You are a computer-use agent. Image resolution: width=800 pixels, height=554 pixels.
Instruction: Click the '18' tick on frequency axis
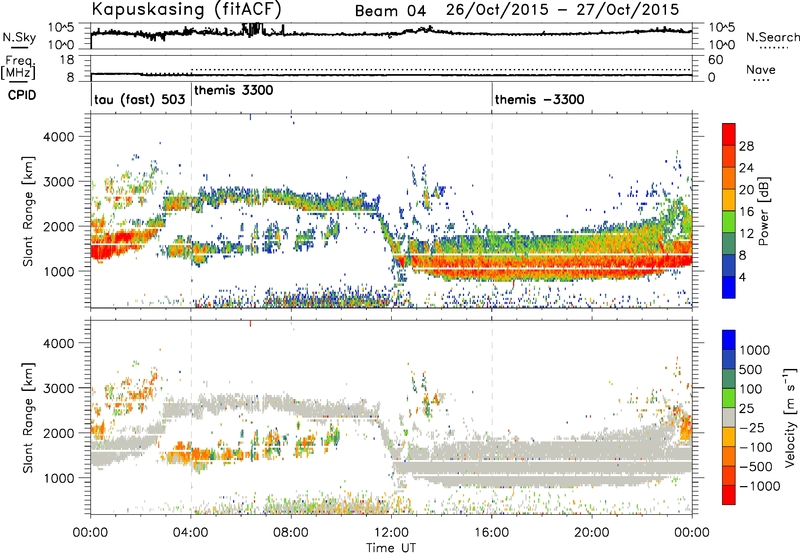[x=67, y=60]
